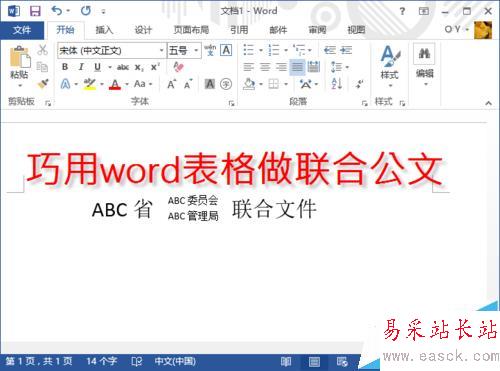500x371 pixels.
Task: Click the Paste clipboard icon
Action: [20, 57]
